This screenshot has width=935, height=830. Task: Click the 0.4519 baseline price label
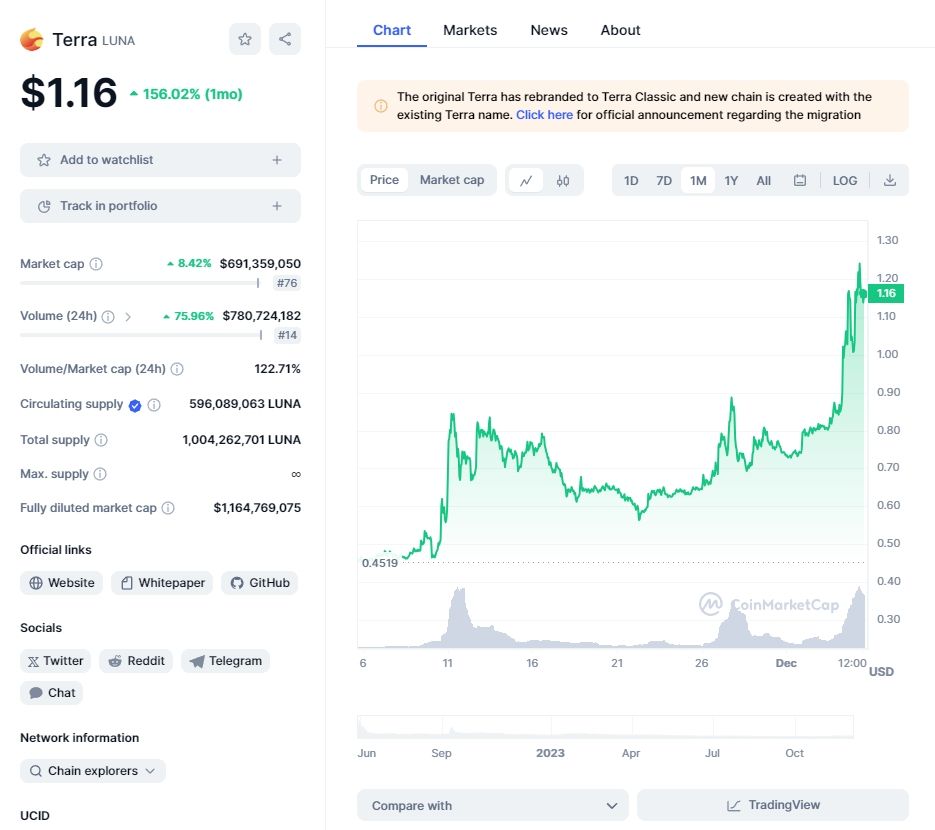coord(379,563)
